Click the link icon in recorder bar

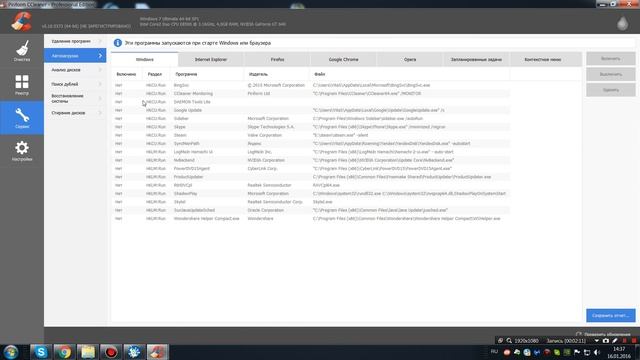click(500, 340)
